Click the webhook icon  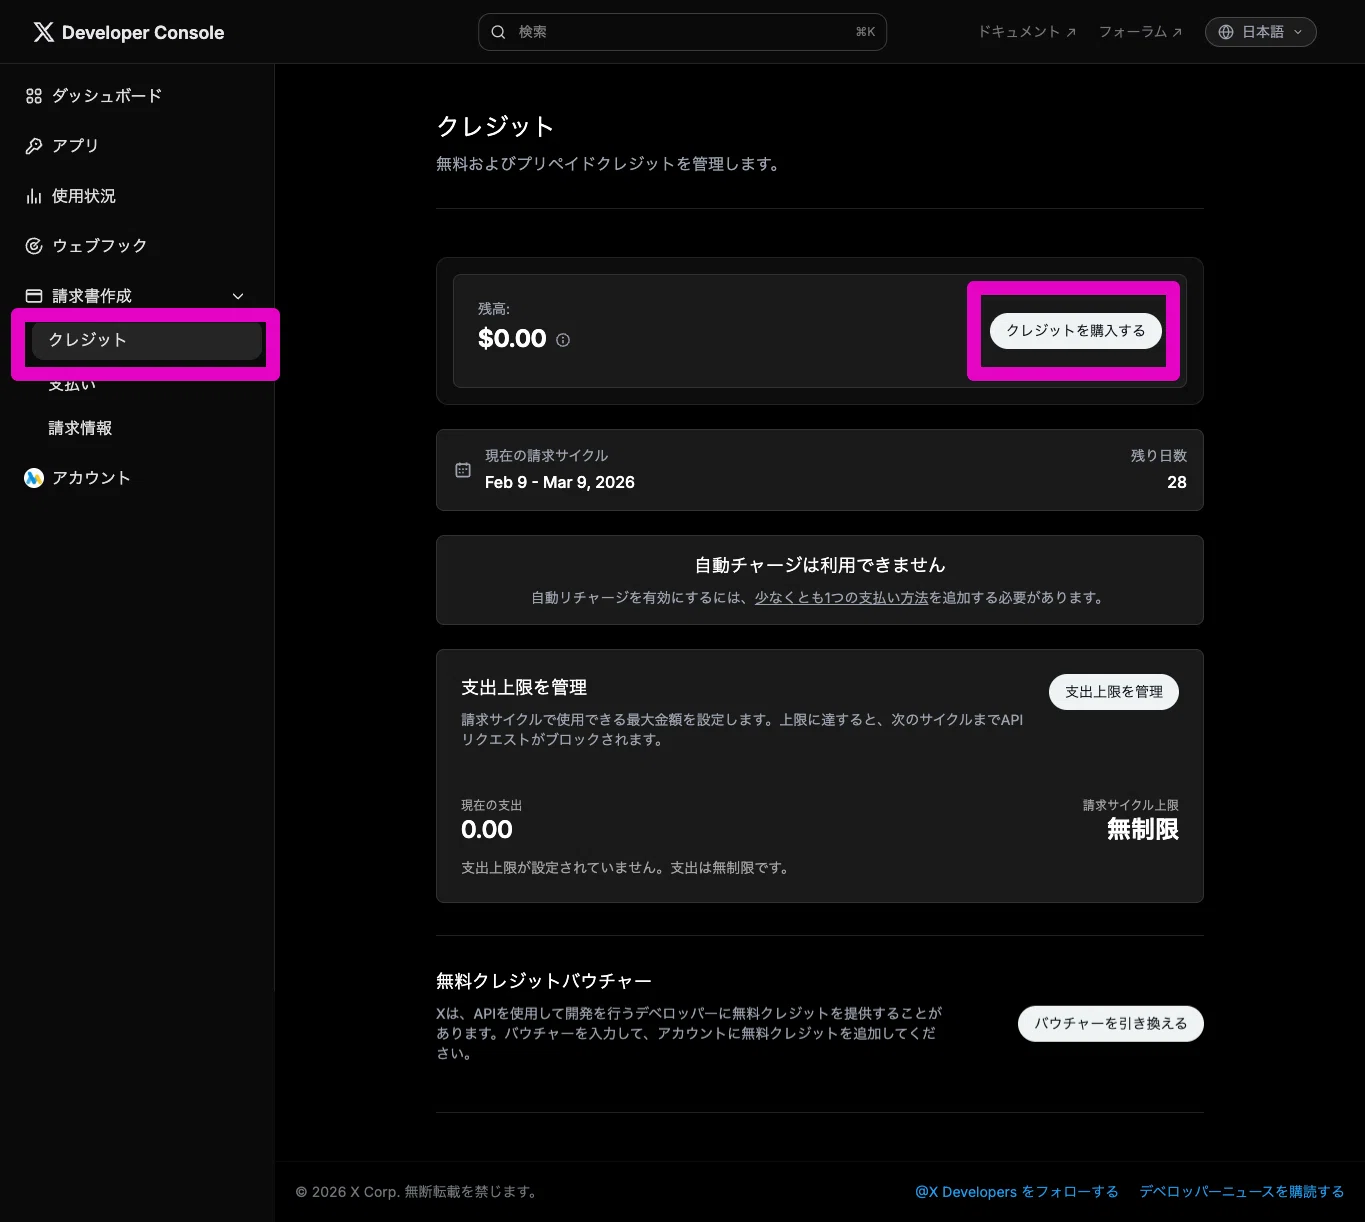click(34, 246)
